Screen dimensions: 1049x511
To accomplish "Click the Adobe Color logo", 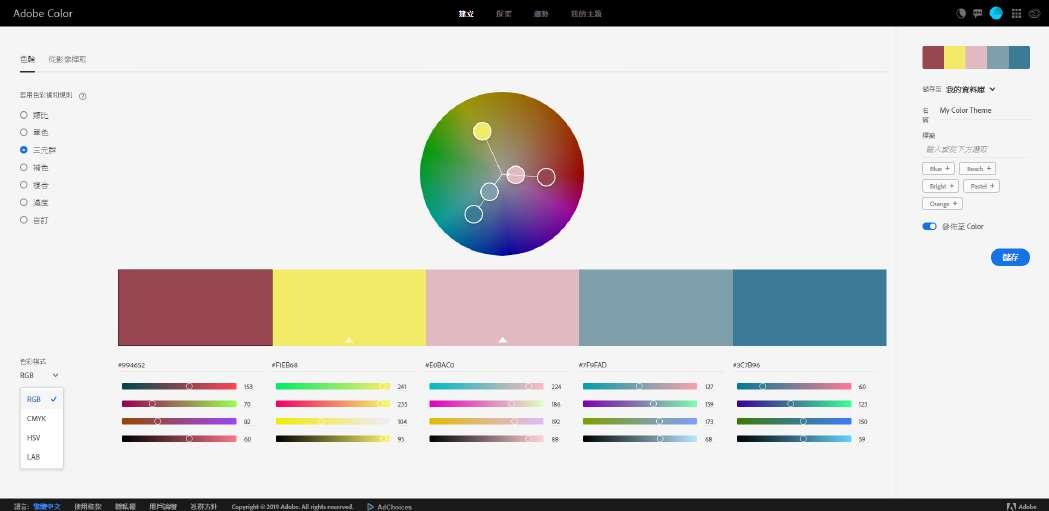I will (43, 13).
